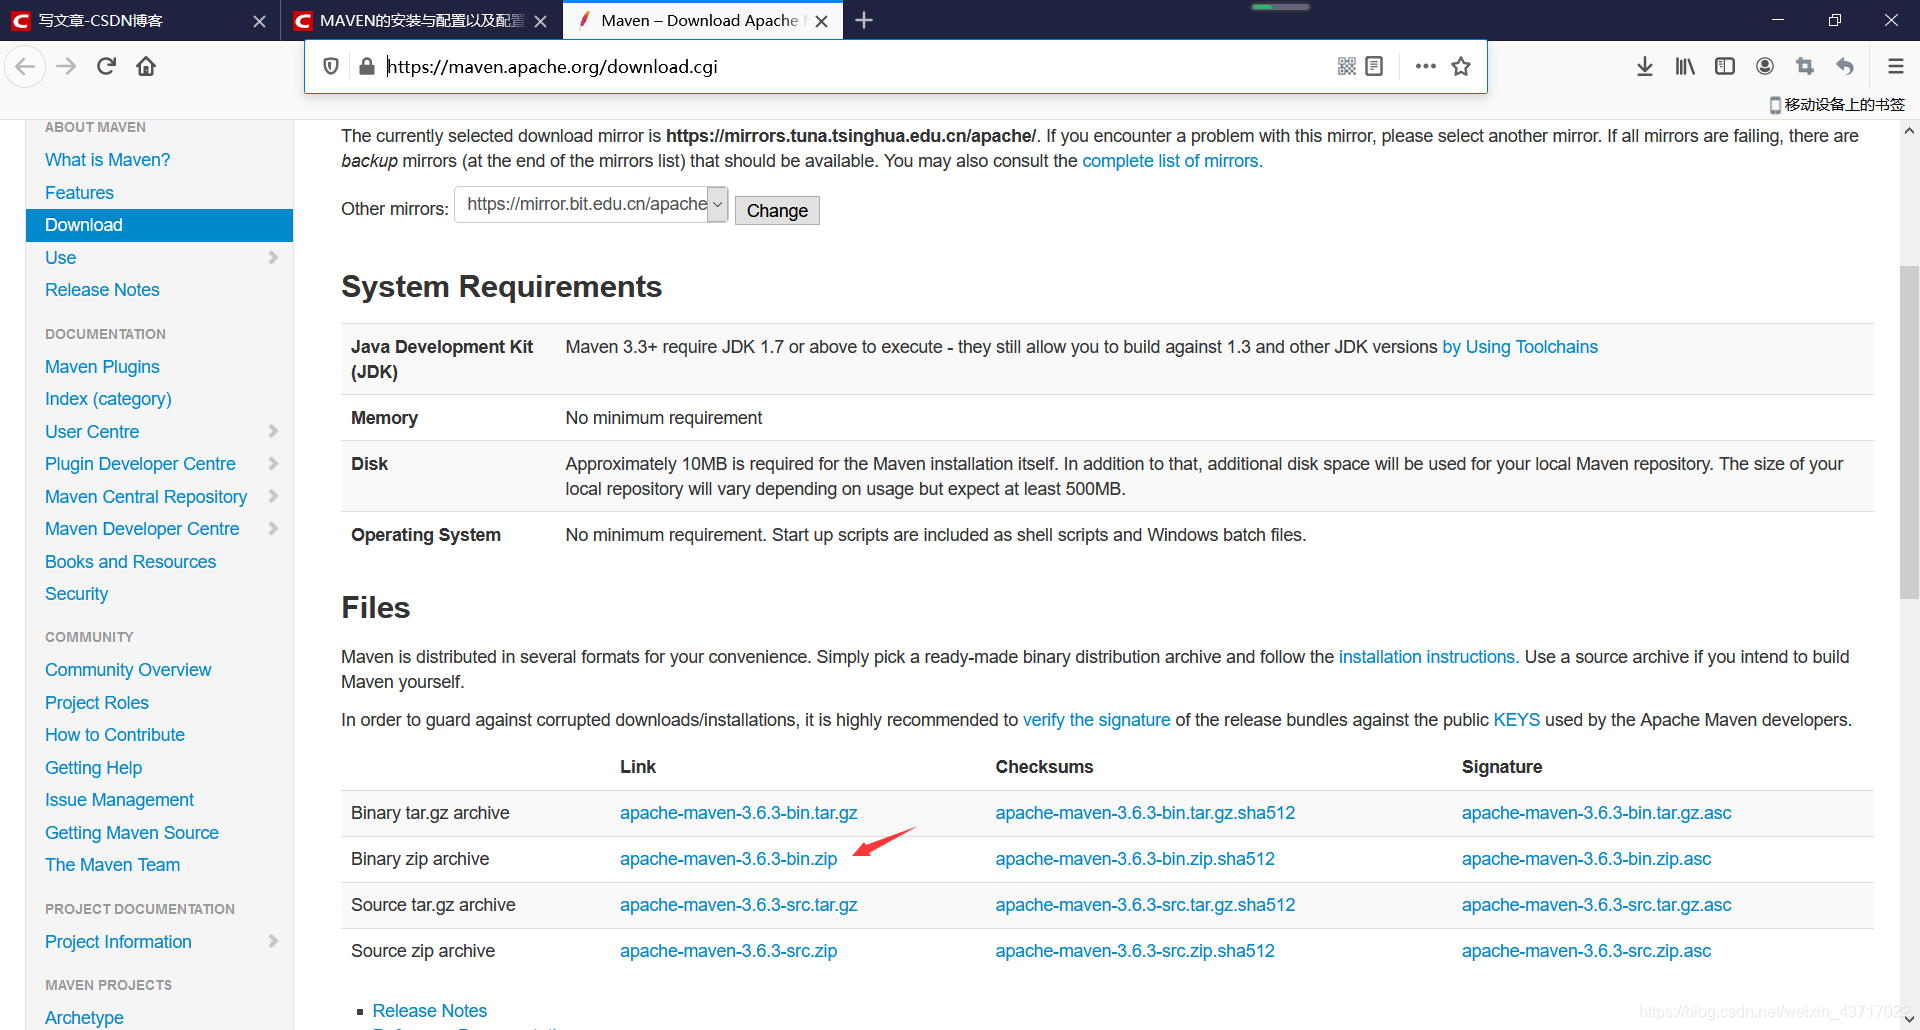The height and width of the screenshot is (1030, 1920).
Task: Open the browser home page
Action: [146, 67]
